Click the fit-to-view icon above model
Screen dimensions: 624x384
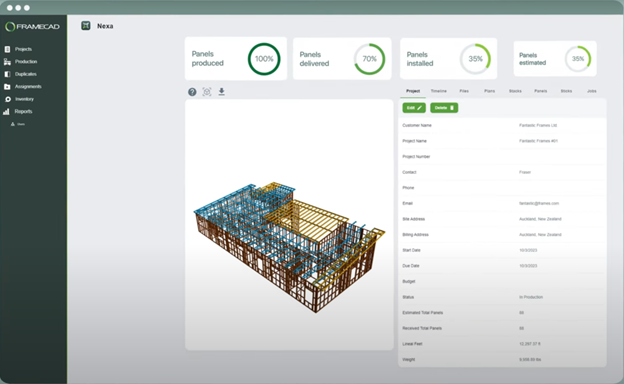pyautogui.click(x=207, y=92)
